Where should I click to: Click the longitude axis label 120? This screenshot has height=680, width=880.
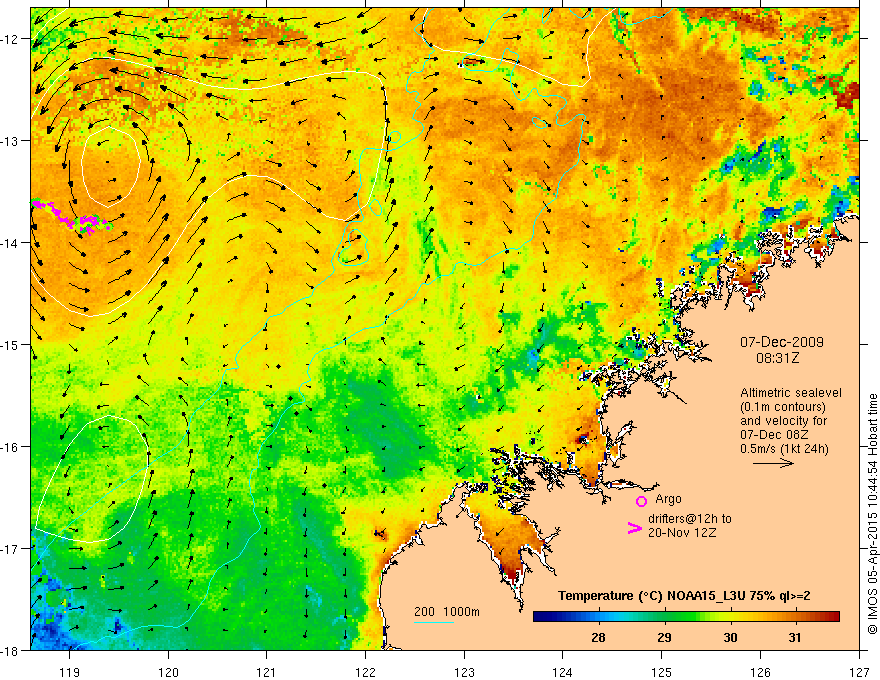pyautogui.click(x=168, y=672)
